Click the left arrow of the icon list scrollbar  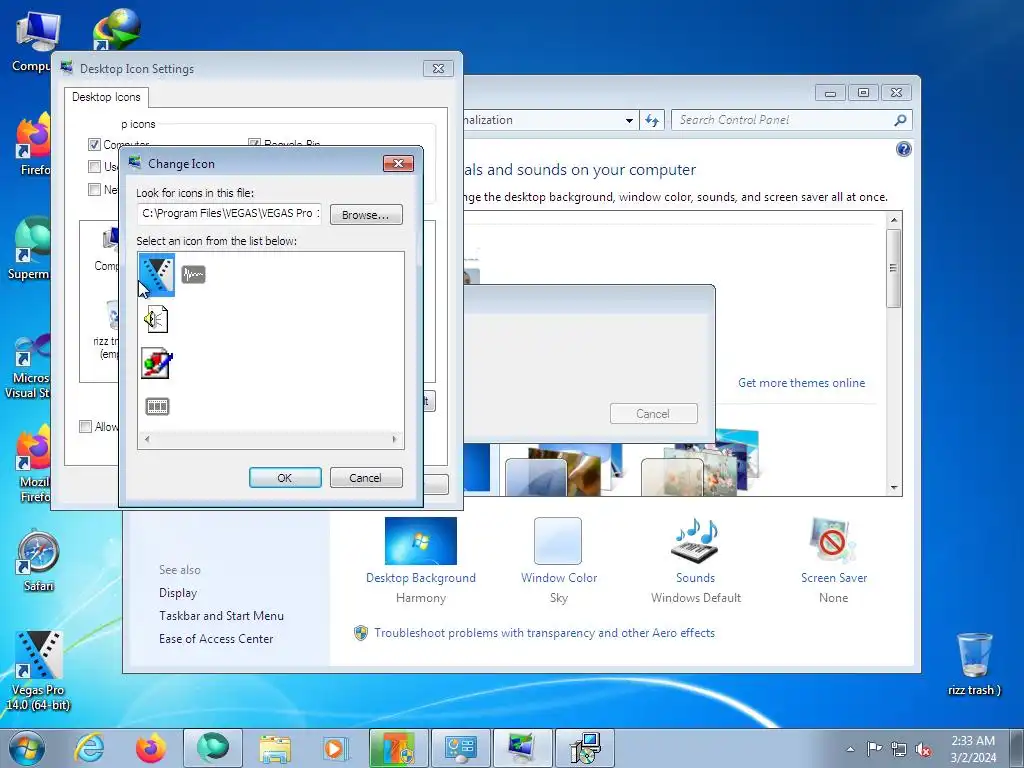(x=147, y=439)
